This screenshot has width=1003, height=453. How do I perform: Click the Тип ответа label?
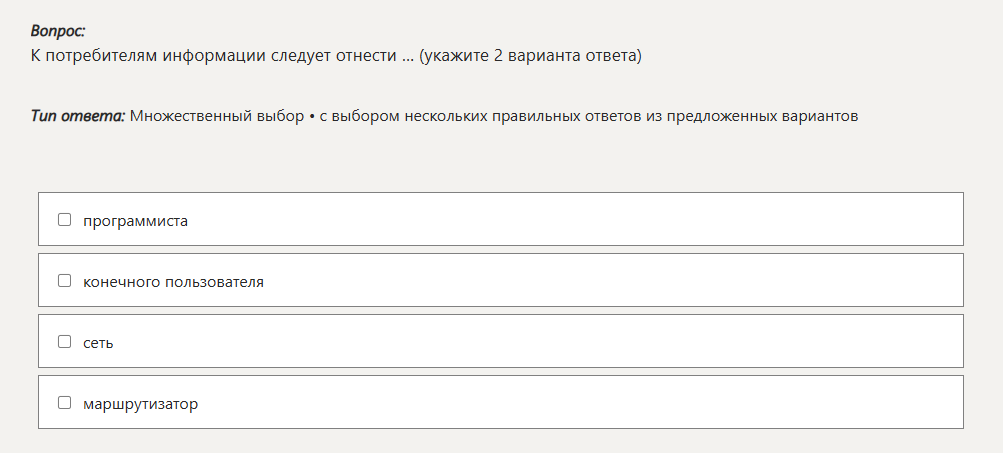pyautogui.click(x=77, y=116)
